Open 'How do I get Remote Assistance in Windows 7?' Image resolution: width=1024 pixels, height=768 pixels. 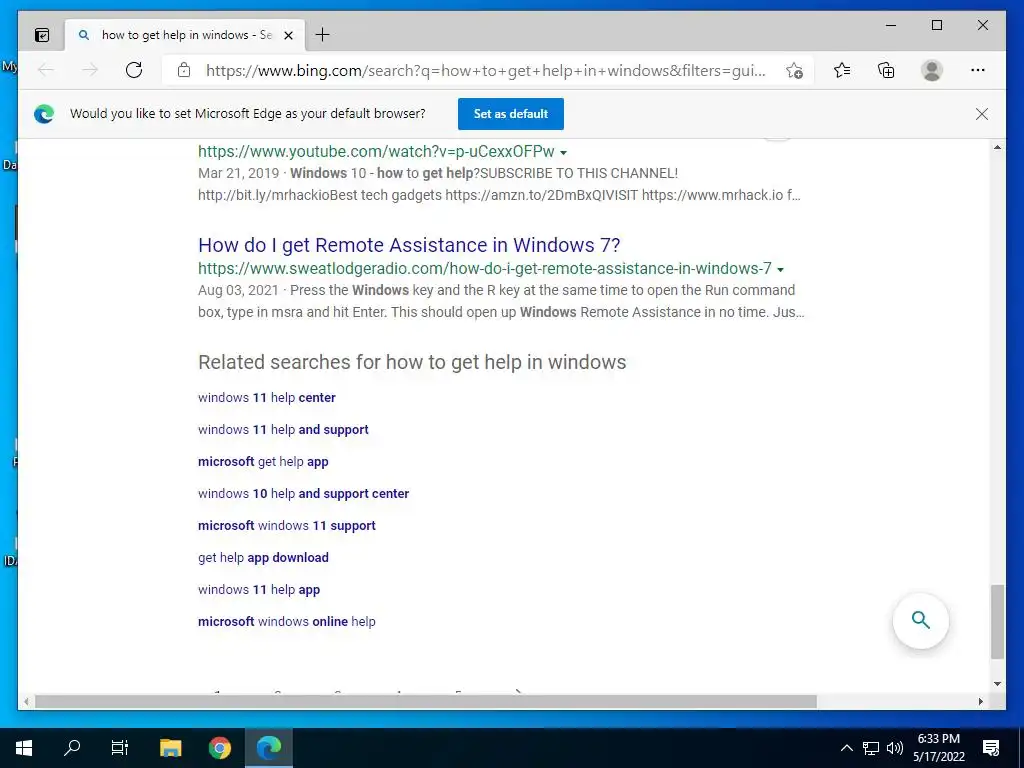[409, 245]
